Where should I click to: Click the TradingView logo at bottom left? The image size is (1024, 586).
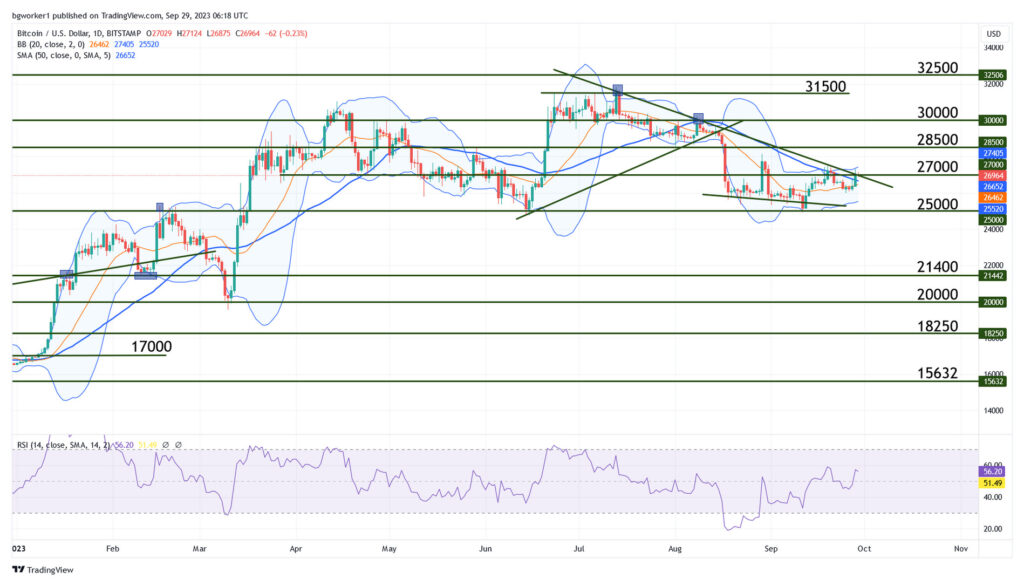click(x=40, y=572)
